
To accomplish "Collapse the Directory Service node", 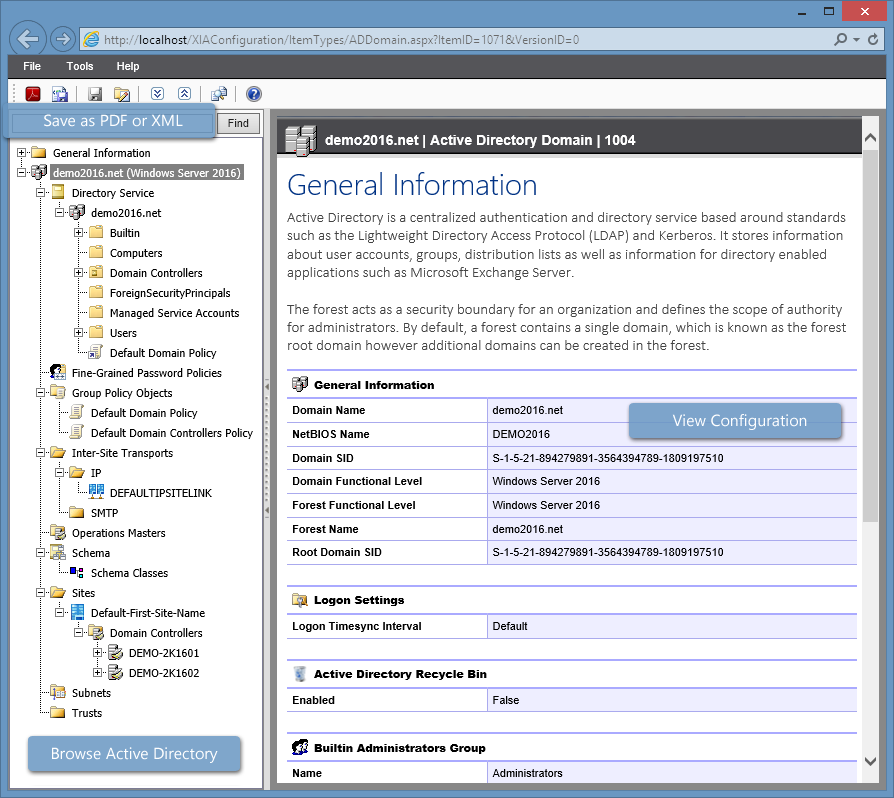I will pyautogui.click(x=40, y=193).
